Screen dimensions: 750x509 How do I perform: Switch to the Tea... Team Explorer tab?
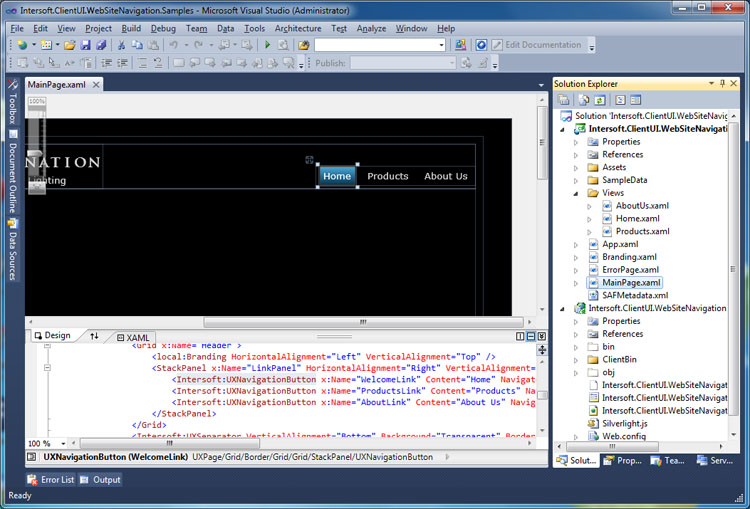pyautogui.click(x=669, y=461)
